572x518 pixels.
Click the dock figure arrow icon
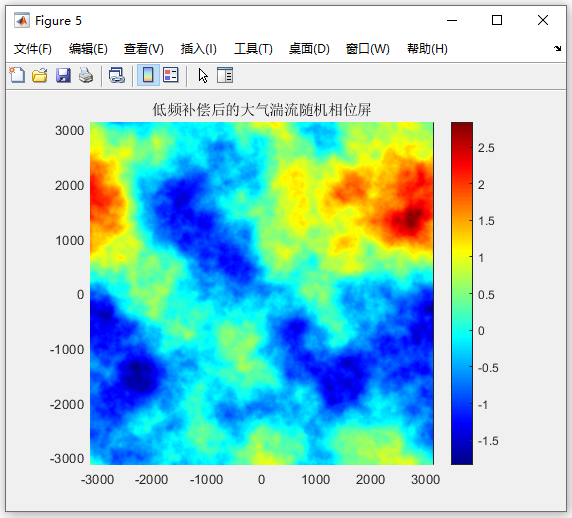(557, 49)
